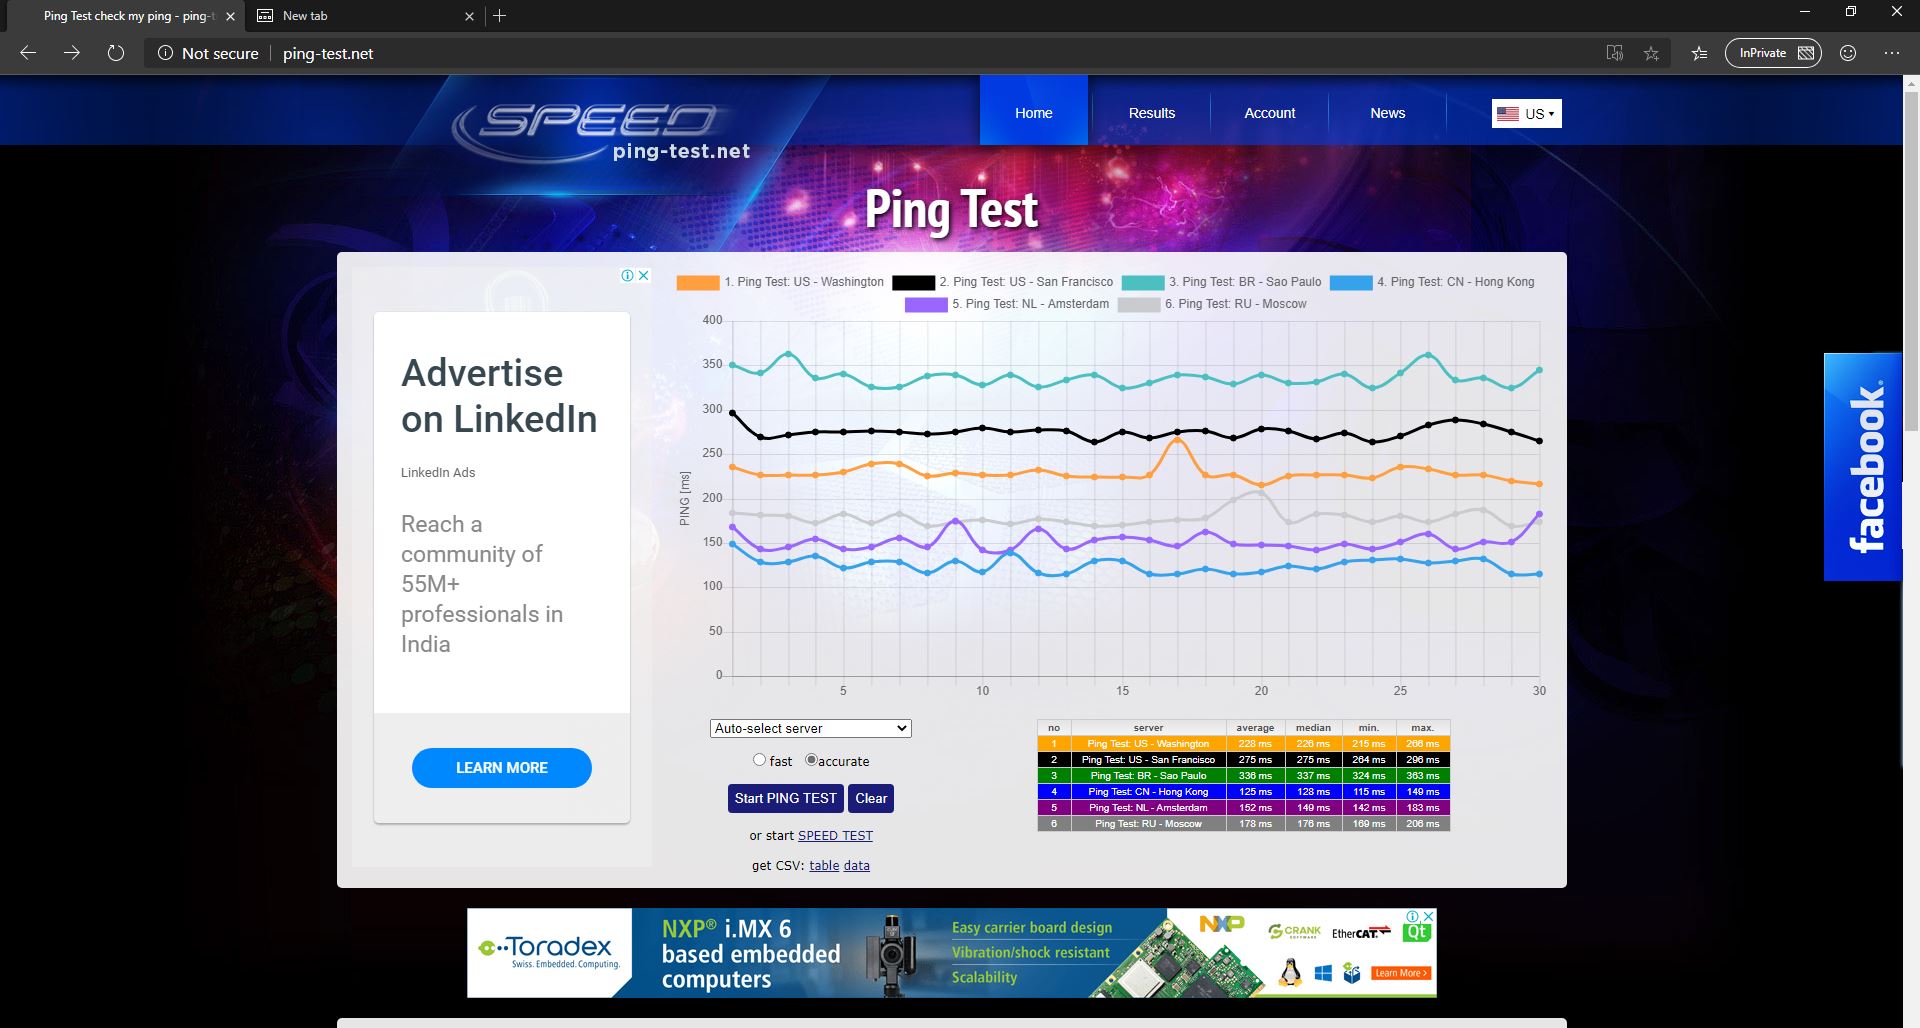
Task: Go back to the previous page
Action: point(28,53)
